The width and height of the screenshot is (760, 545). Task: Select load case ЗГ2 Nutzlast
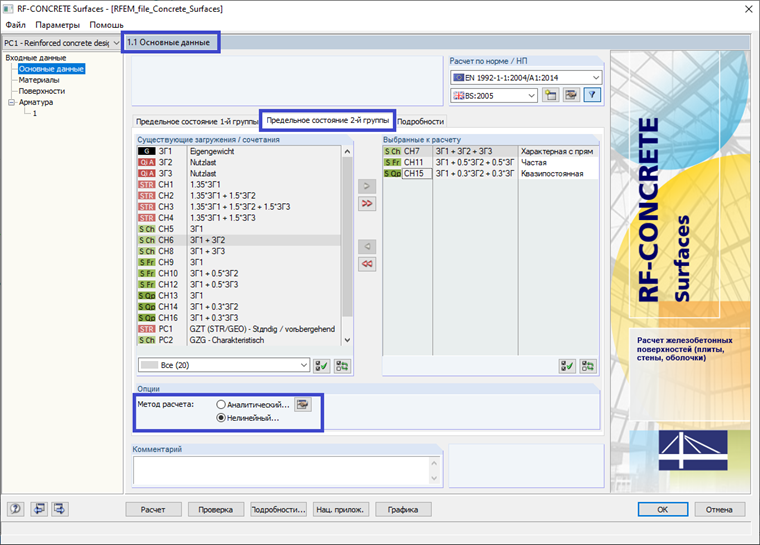coord(239,162)
